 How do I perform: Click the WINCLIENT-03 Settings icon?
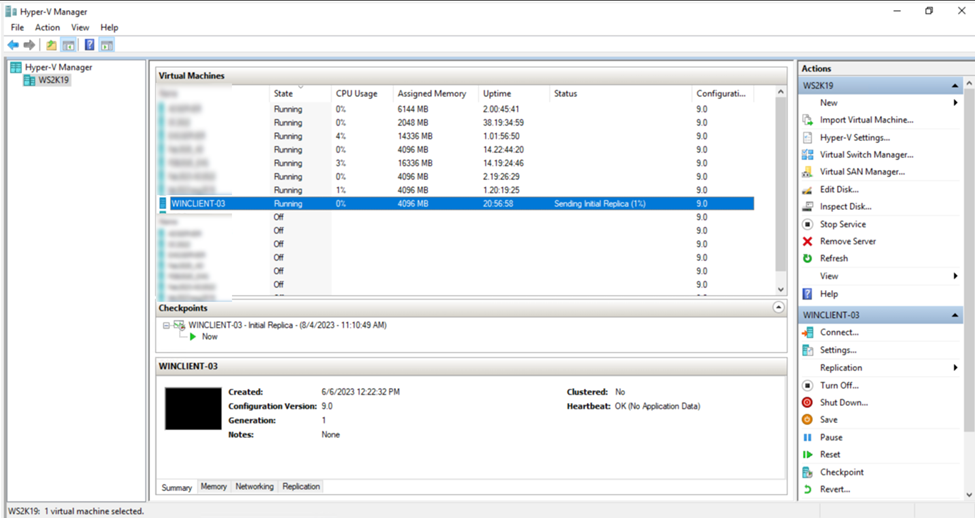point(807,350)
